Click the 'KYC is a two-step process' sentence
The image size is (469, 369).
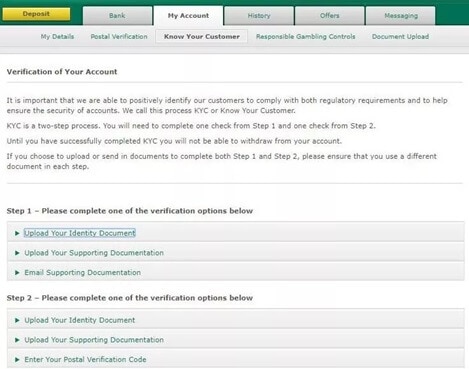pyautogui.click(x=191, y=126)
